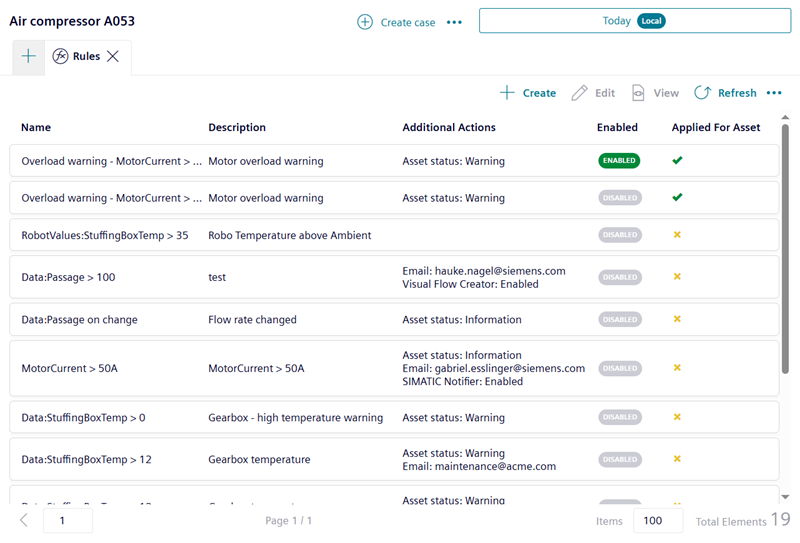Image resolution: width=800 pixels, height=543 pixels.
Task: Click the page number input field
Action: 68,521
